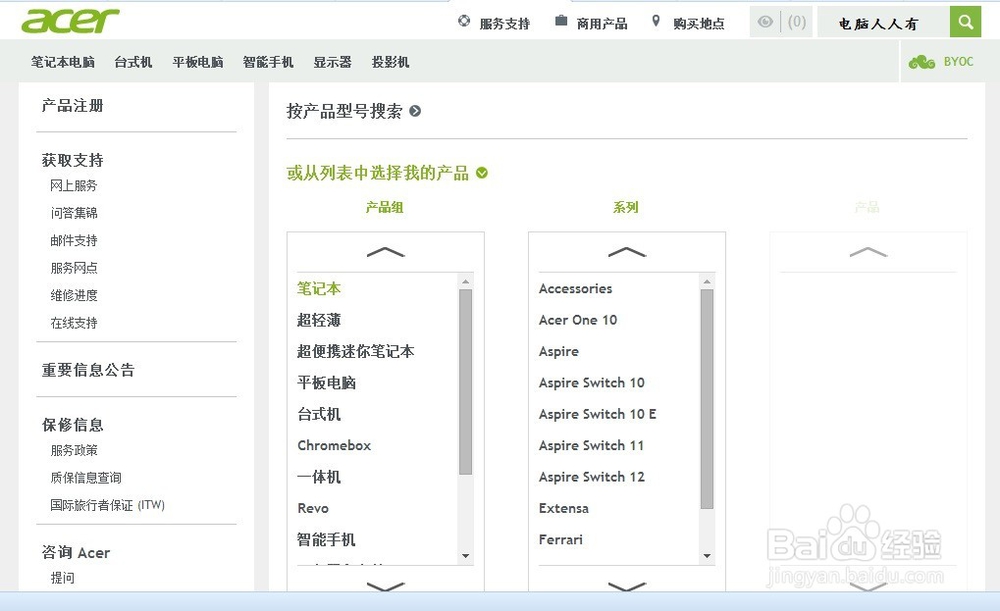The height and width of the screenshot is (611, 1000).
Task: Click scroll-down arrow of 产品组 list
Action: point(466,556)
